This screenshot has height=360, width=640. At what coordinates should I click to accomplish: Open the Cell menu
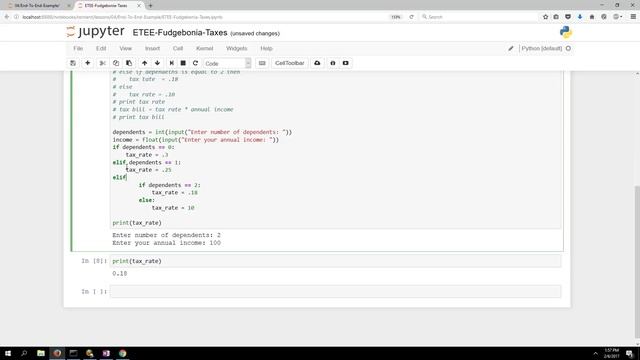pyautogui.click(x=178, y=48)
